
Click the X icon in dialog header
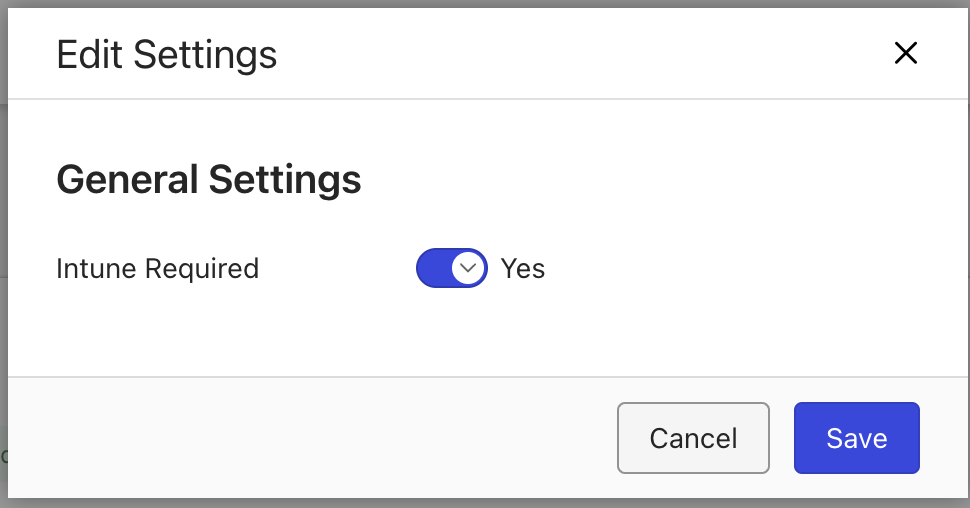point(905,53)
